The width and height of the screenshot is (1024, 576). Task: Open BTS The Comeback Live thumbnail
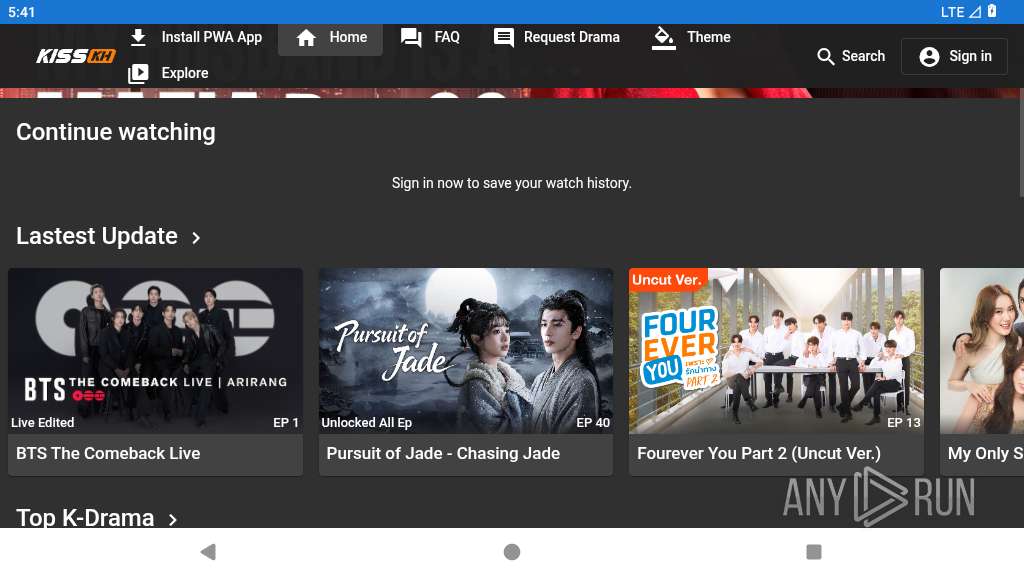click(155, 351)
